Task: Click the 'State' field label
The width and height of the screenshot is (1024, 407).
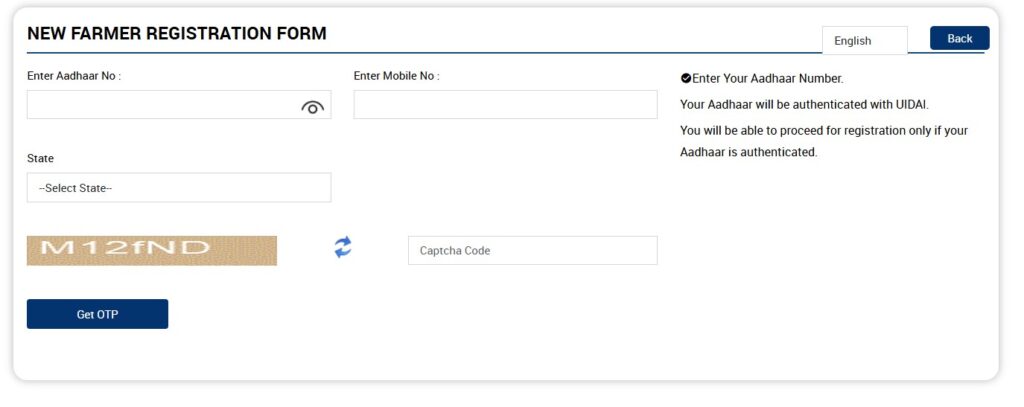Action: (41, 159)
